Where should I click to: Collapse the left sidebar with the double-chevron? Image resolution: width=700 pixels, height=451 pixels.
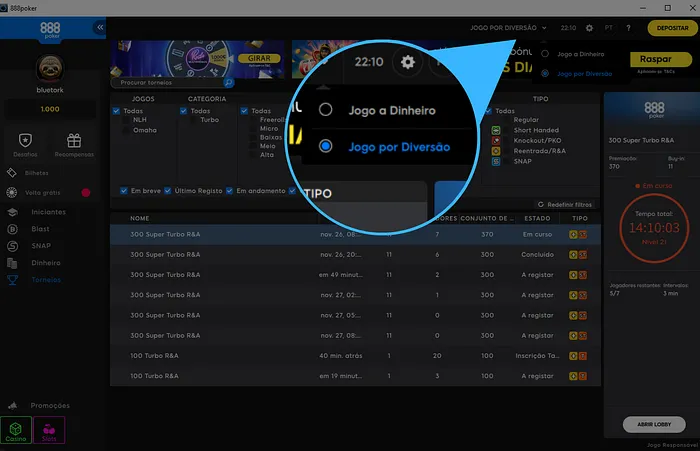100,27
